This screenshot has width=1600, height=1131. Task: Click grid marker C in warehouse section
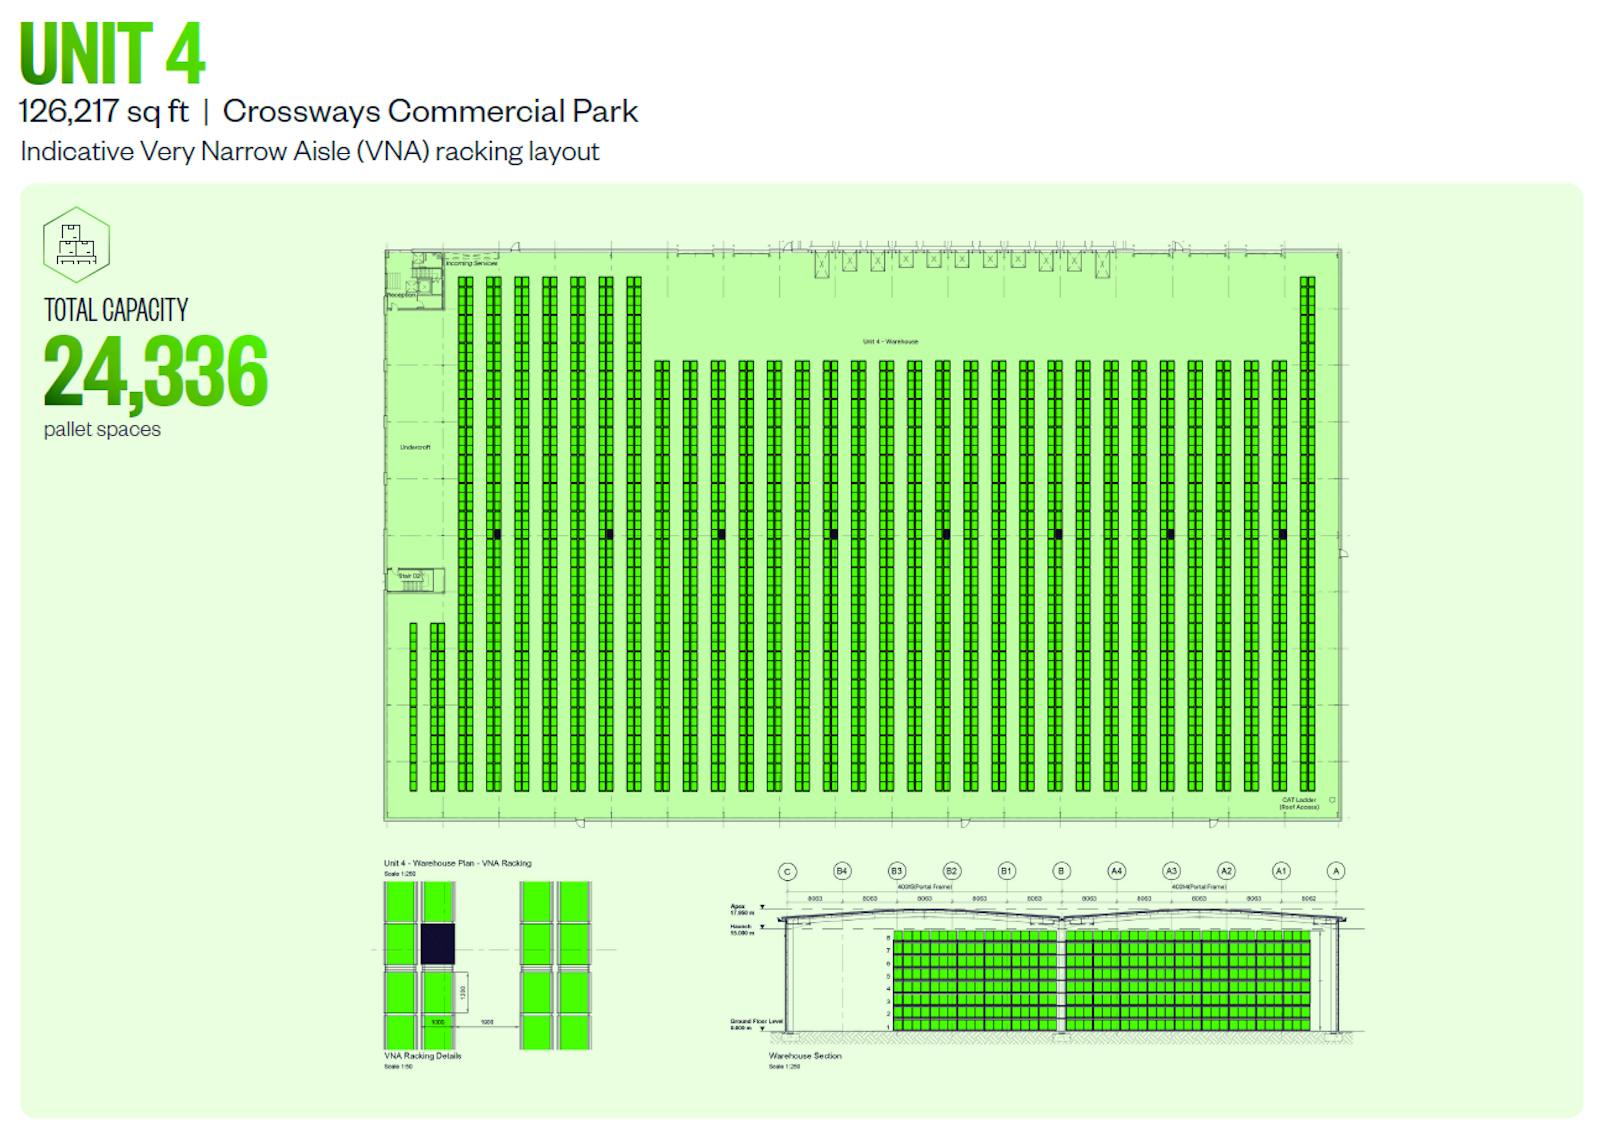787,872
